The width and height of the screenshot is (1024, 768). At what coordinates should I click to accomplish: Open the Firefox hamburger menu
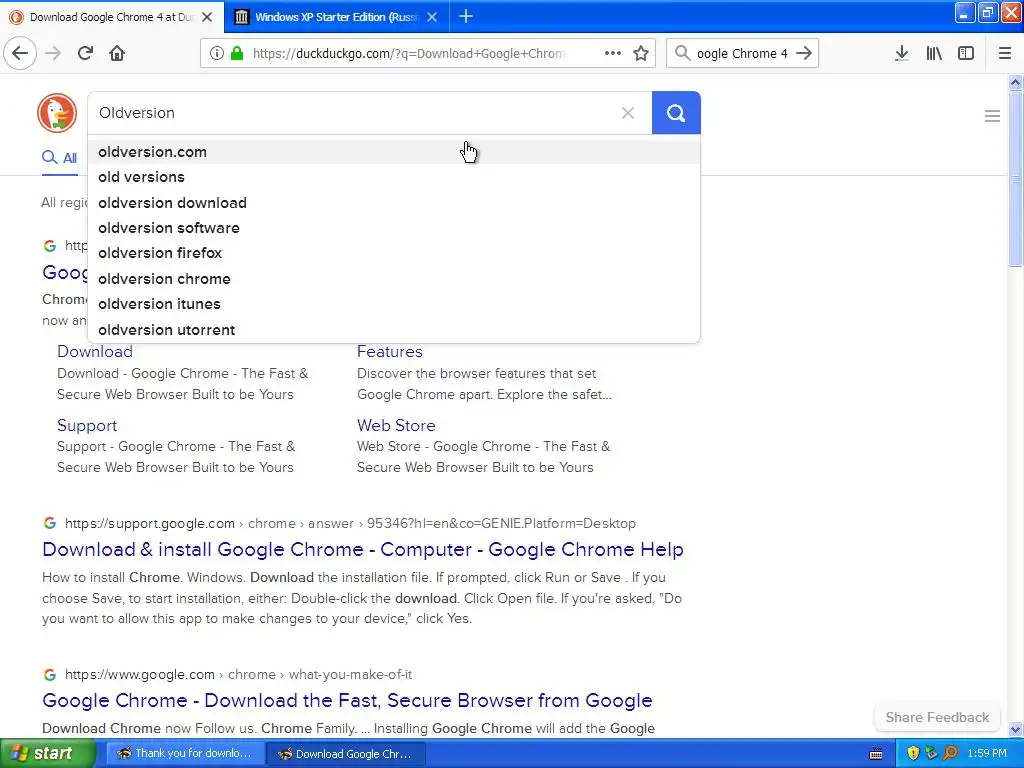click(1004, 53)
